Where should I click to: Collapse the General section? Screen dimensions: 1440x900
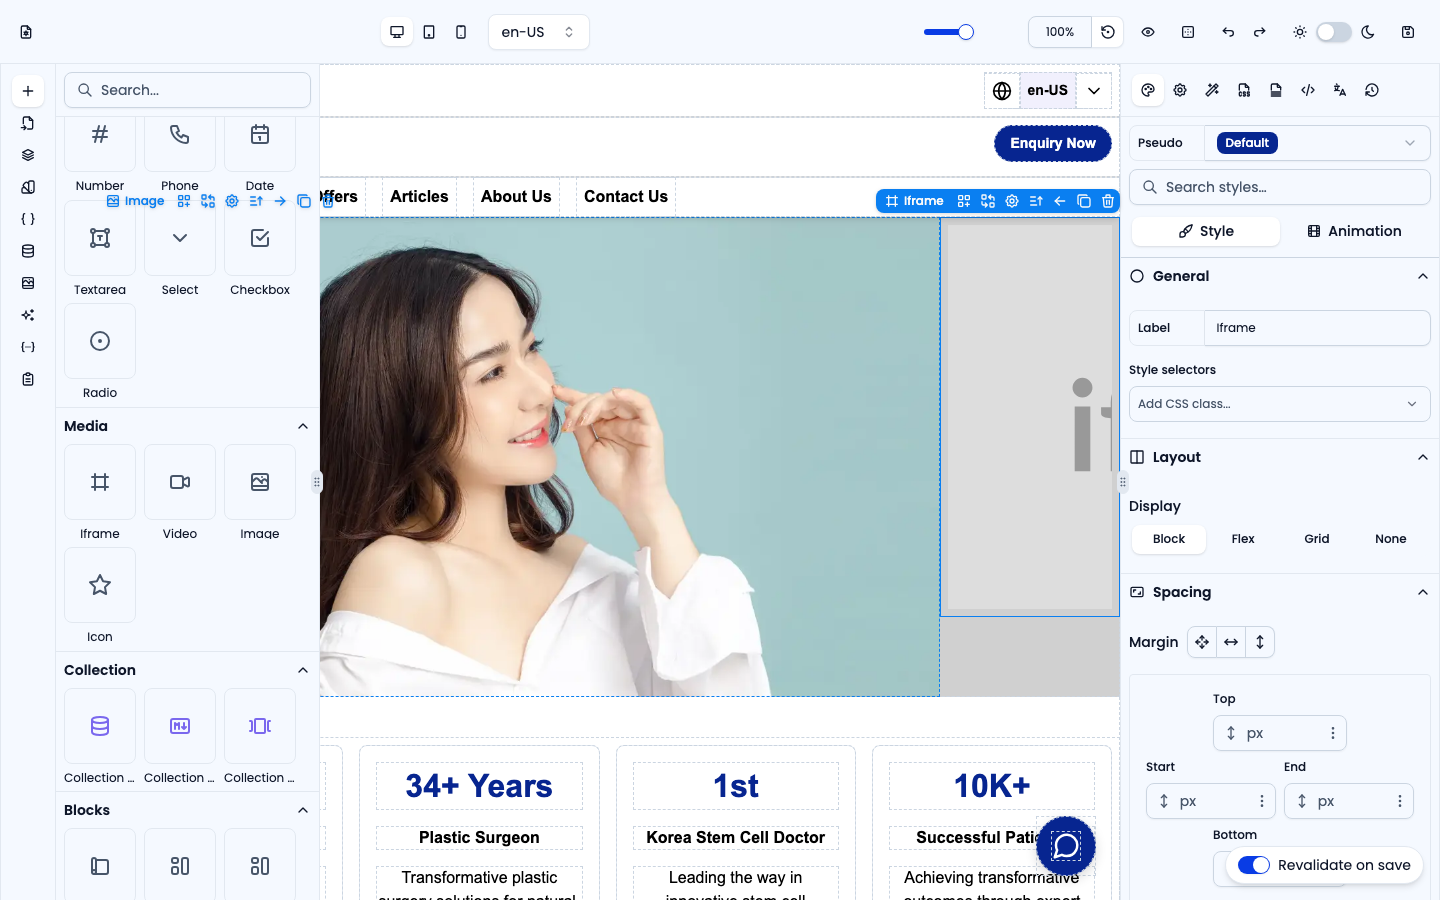1423,276
